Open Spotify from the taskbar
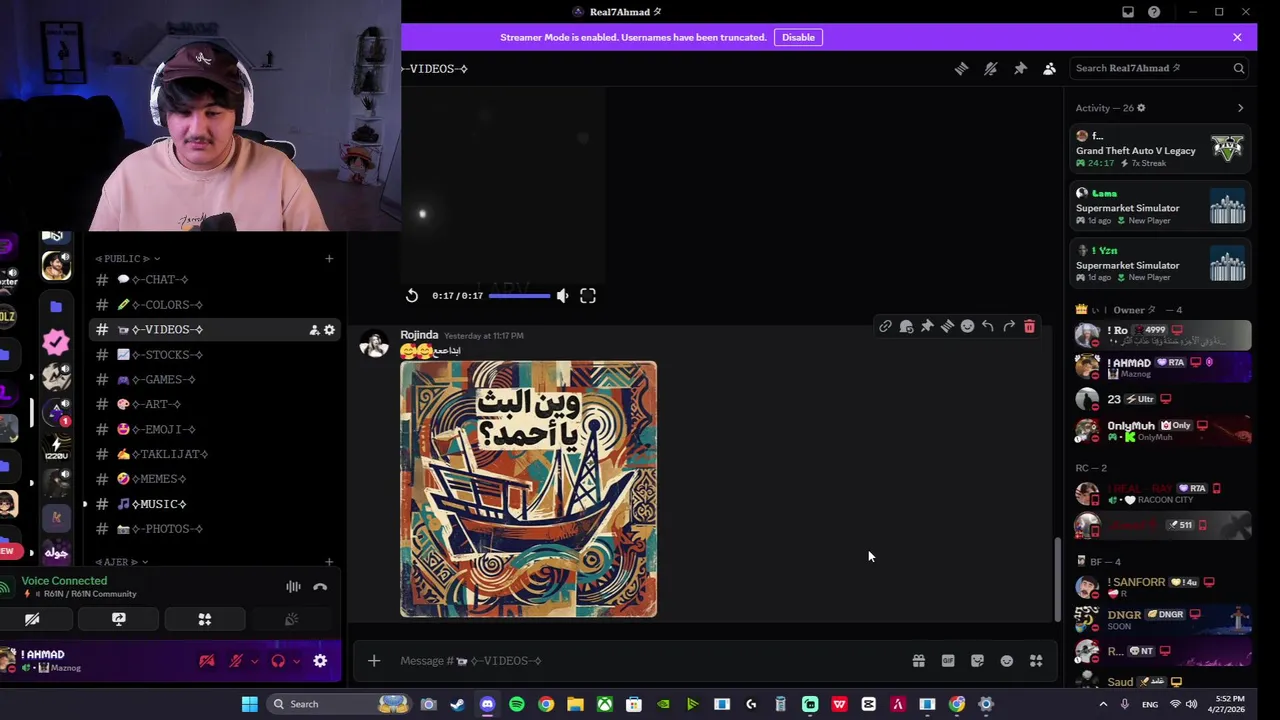The height and width of the screenshot is (720, 1280). coord(516,704)
